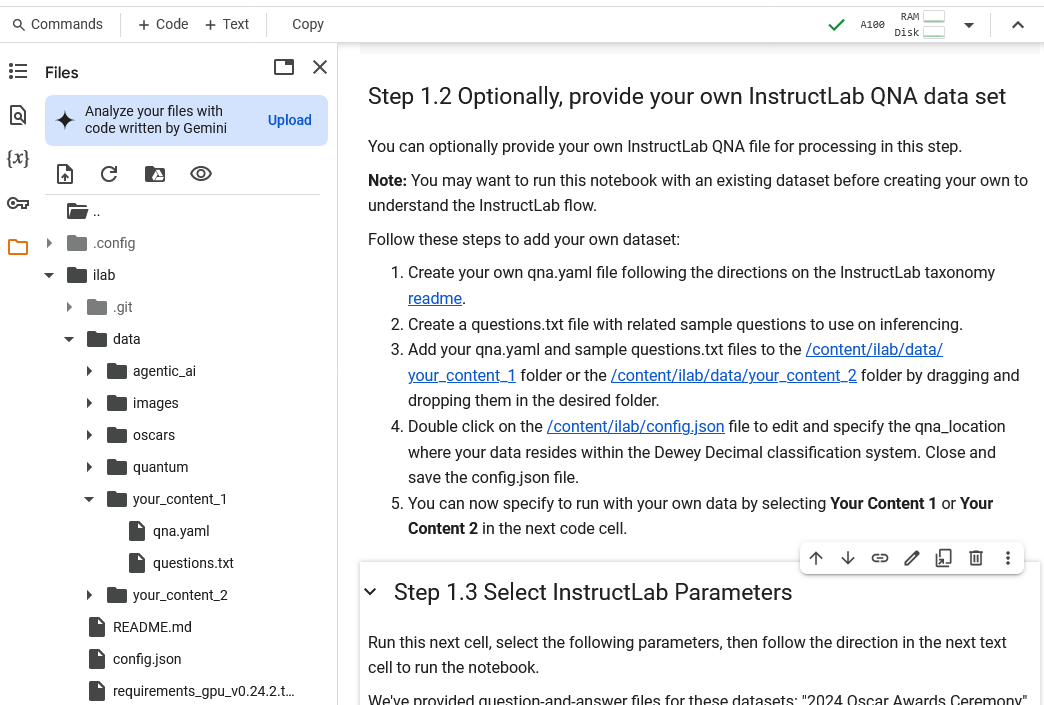Collapse the data folder
Screen dimensions: 1044x705
(69, 339)
